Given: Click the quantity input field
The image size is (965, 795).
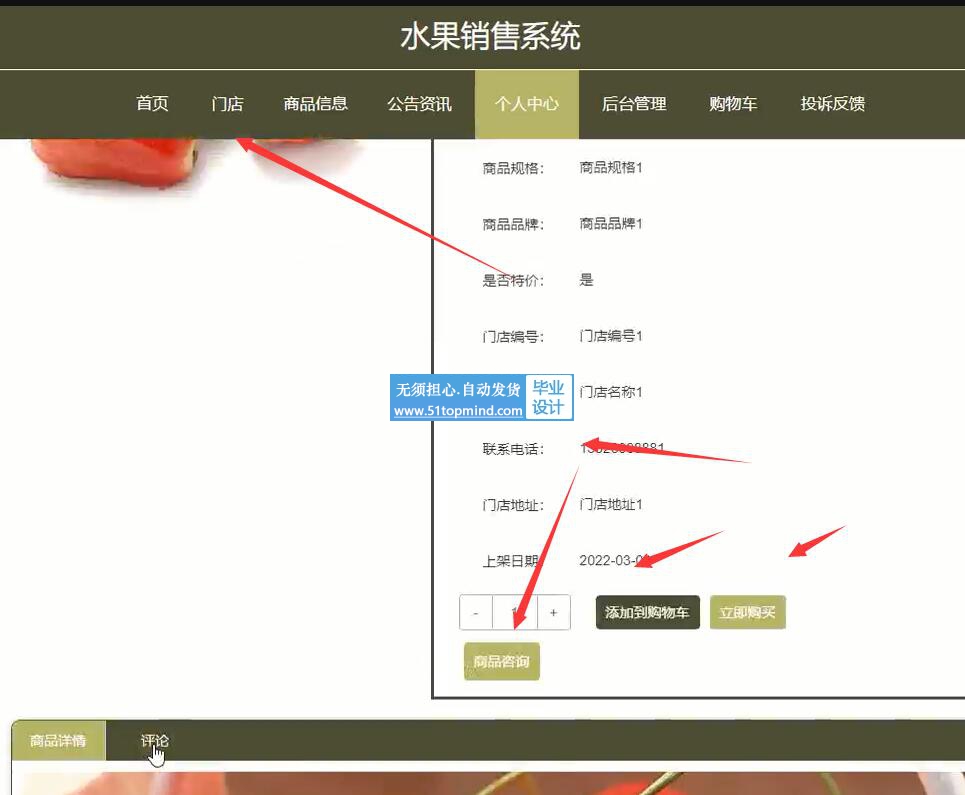Looking at the screenshot, I should (515, 613).
